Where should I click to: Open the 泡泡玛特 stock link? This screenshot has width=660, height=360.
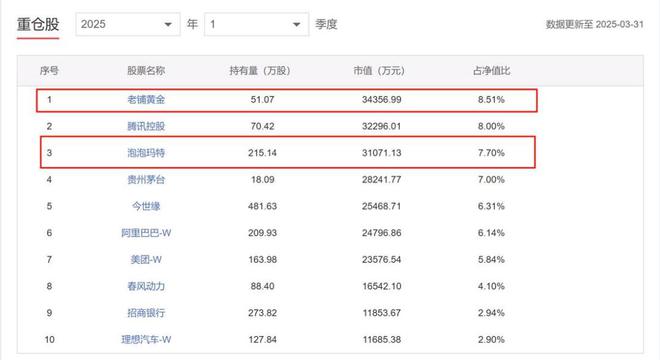146,153
